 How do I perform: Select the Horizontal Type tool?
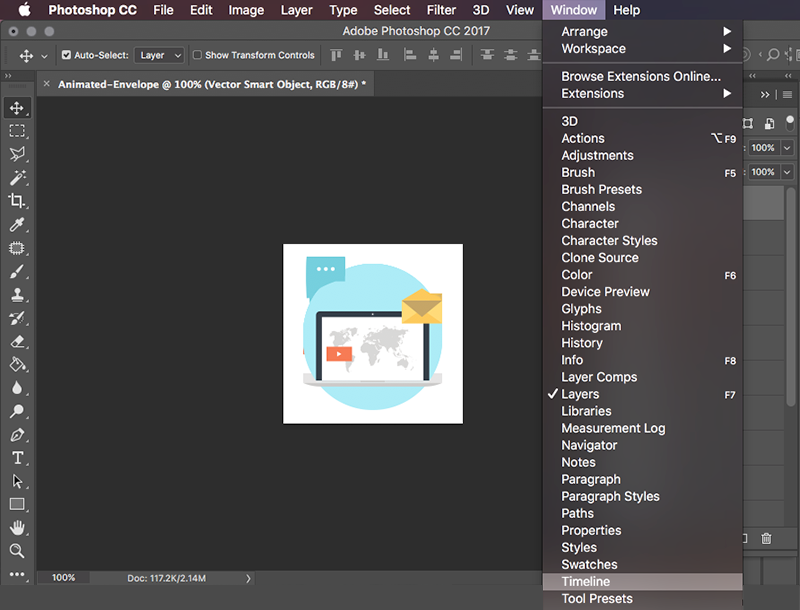click(17, 458)
